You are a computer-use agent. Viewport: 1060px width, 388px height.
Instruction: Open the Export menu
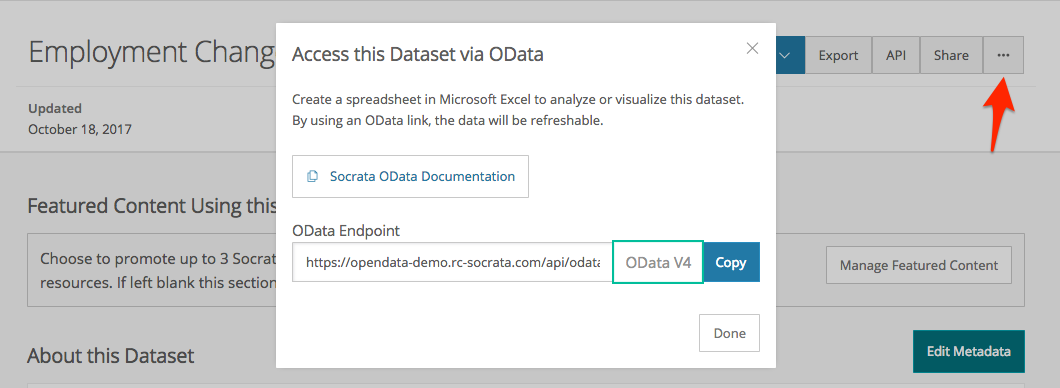pos(838,55)
